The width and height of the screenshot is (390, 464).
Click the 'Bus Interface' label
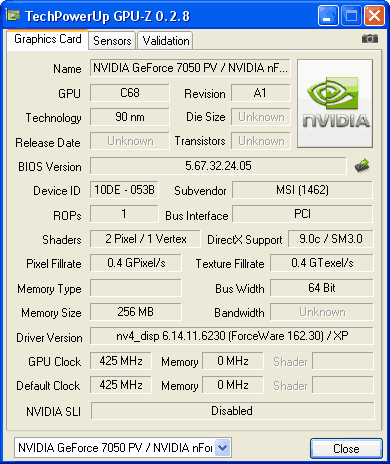click(x=197, y=216)
